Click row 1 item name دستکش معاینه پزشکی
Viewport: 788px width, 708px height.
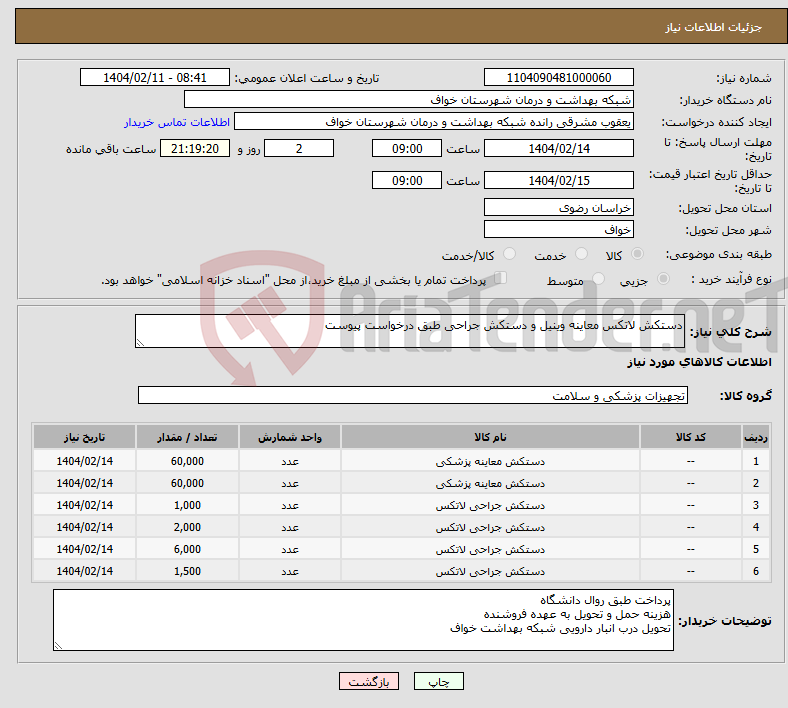click(x=490, y=461)
